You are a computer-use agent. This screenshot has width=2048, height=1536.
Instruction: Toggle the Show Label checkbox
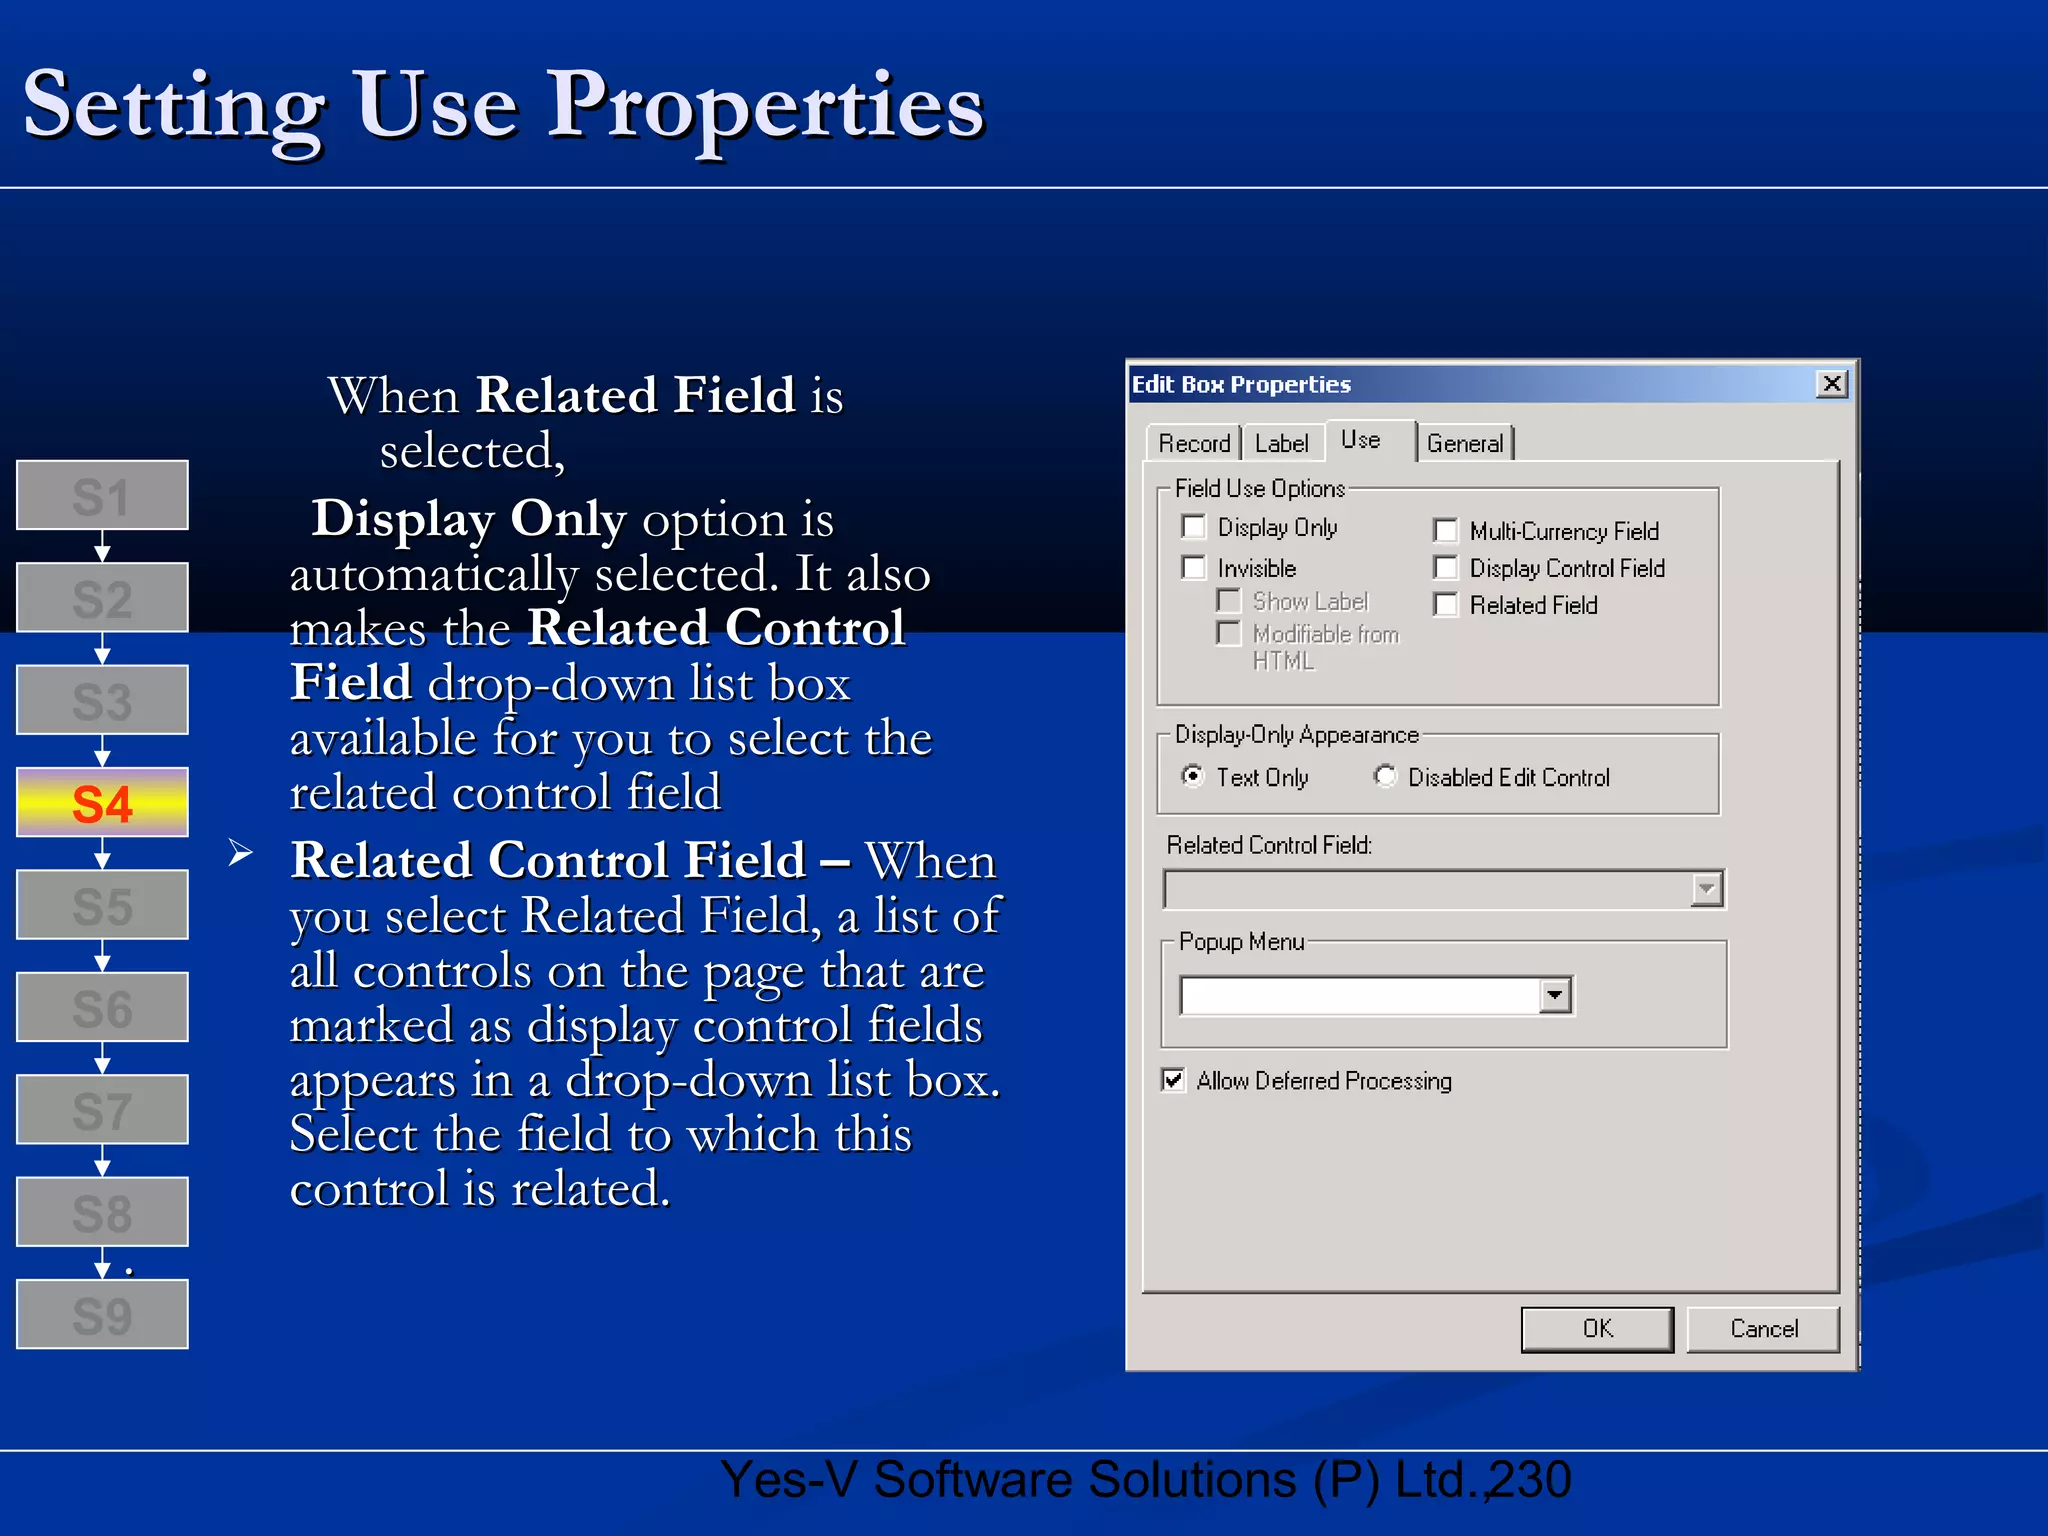(x=1229, y=601)
